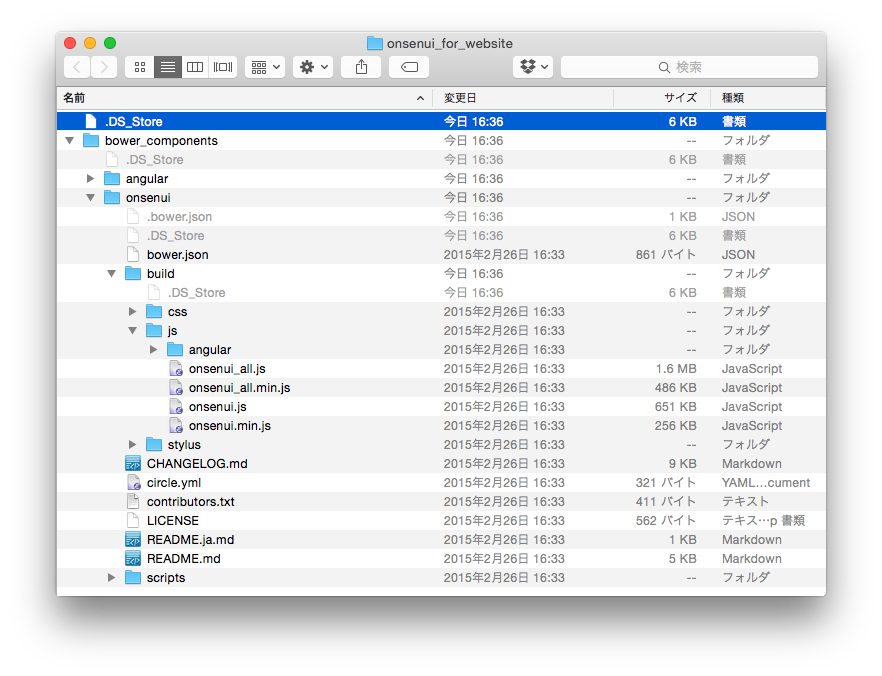
Task: Collapse the js folder
Action: coord(133,331)
